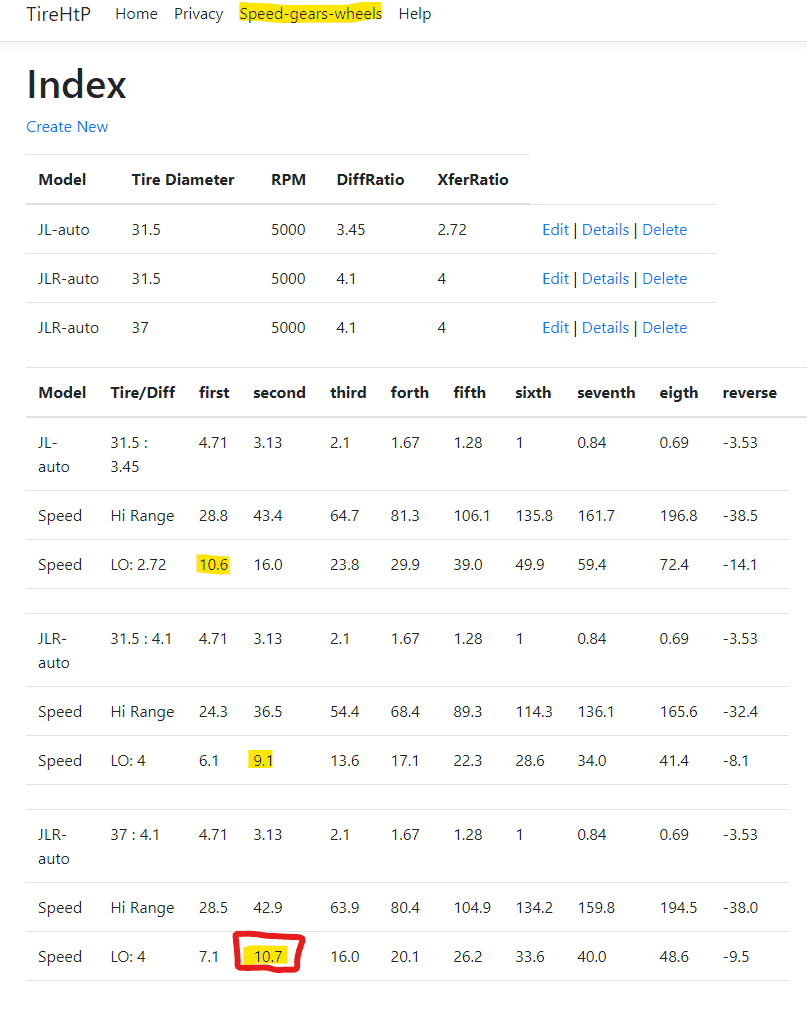Click the LO: 2.72 cell
The width and height of the screenshot is (807, 1020).
(139, 565)
